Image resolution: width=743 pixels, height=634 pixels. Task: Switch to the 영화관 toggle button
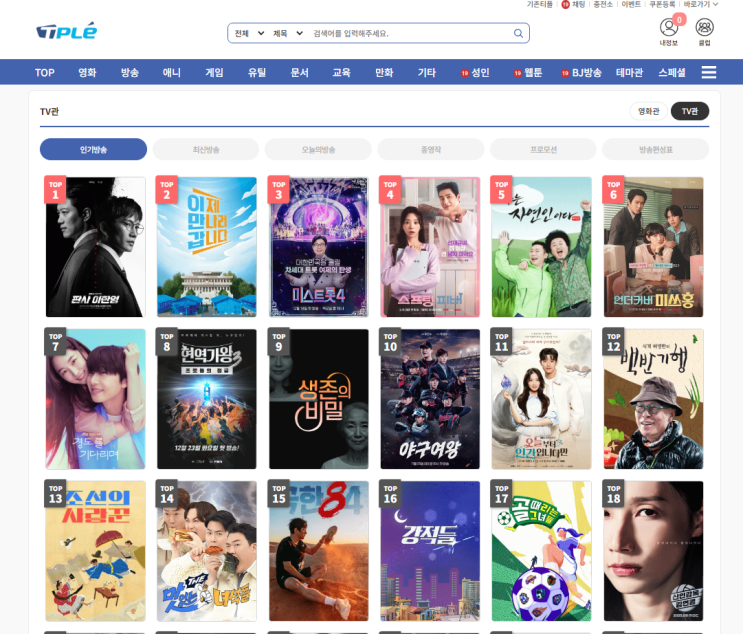[x=648, y=111]
